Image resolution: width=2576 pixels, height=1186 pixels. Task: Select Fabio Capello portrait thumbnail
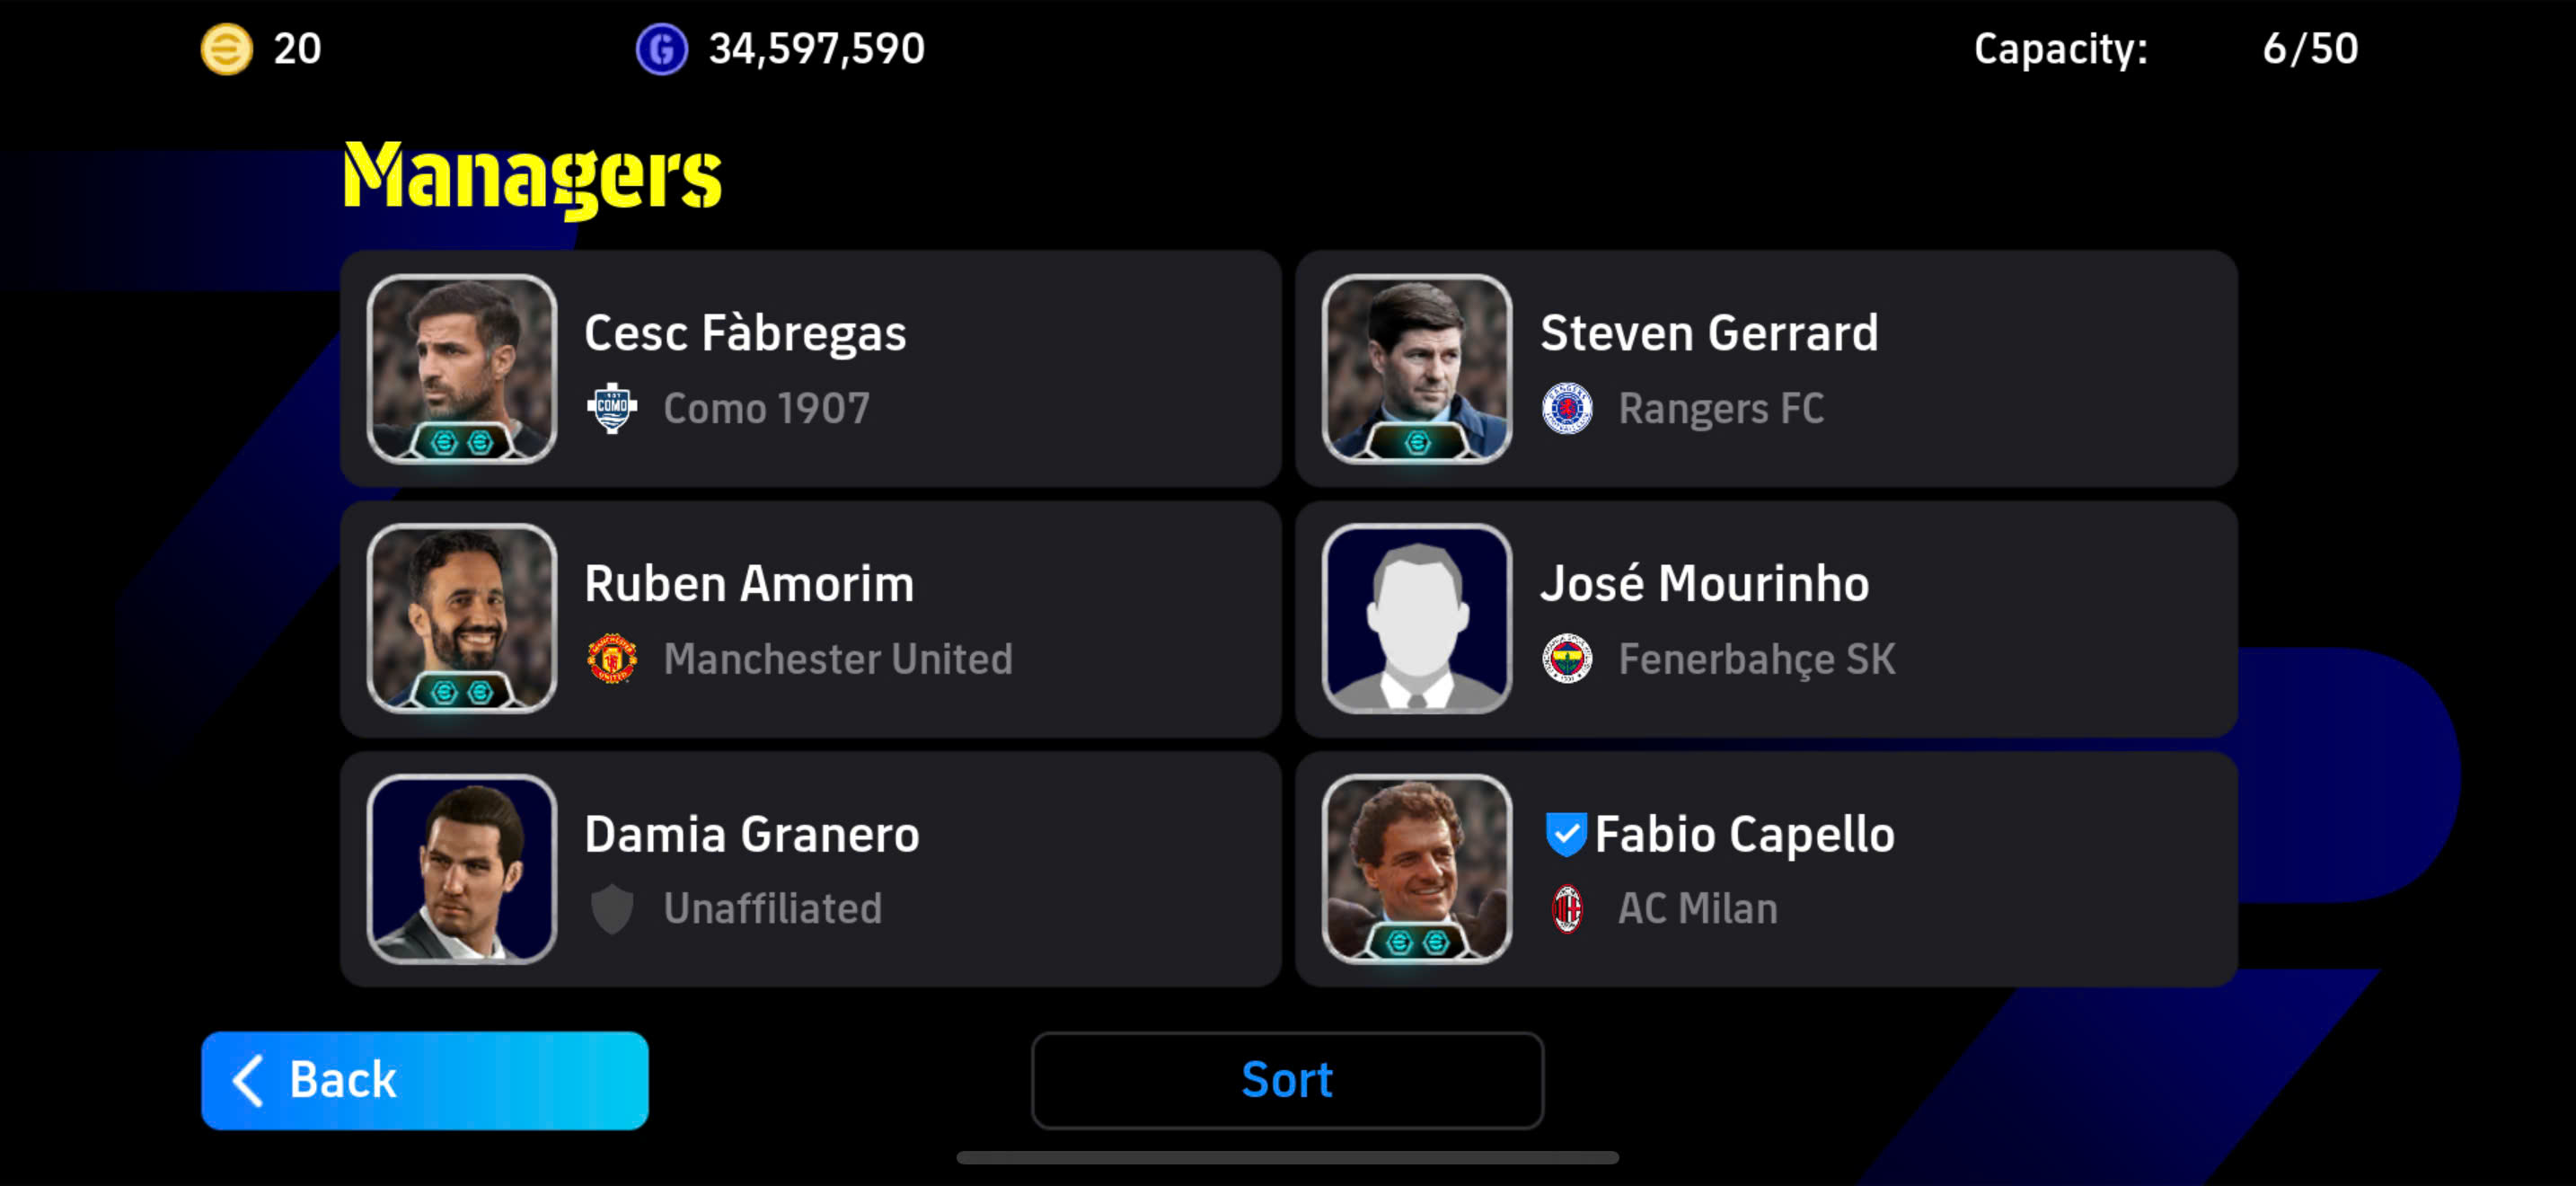(x=1417, y=869)
